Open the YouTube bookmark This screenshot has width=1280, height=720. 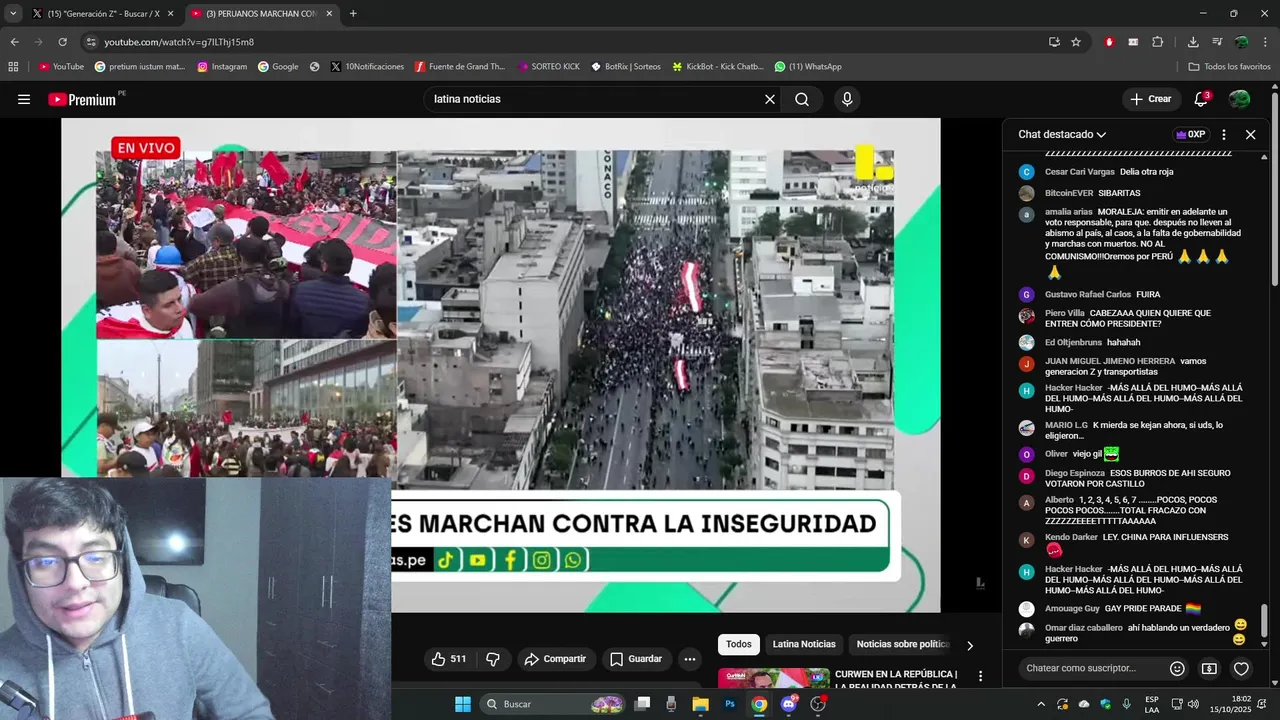pyautogui.click(x=61, y=67)
